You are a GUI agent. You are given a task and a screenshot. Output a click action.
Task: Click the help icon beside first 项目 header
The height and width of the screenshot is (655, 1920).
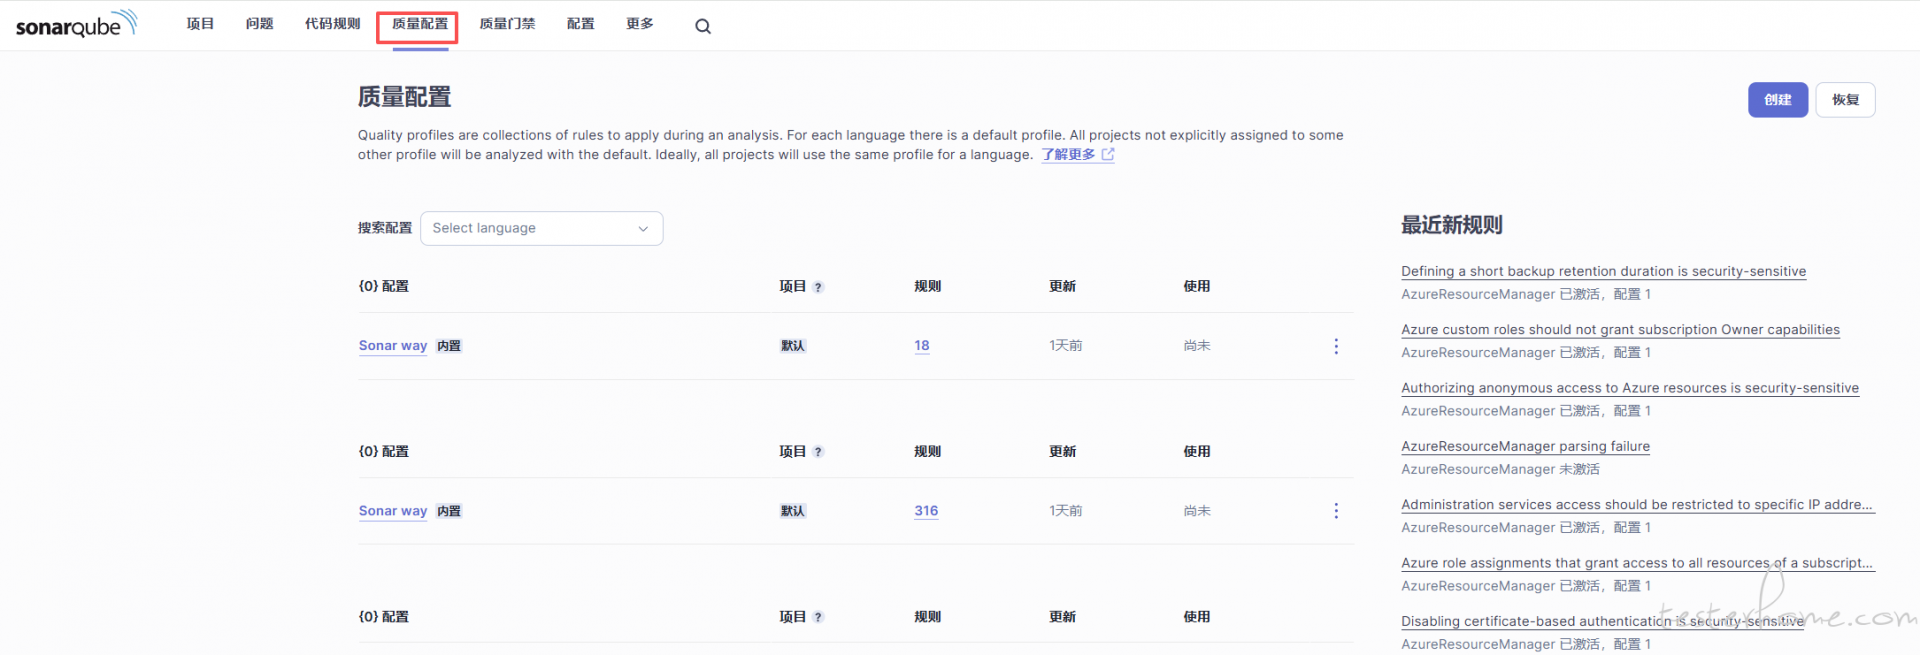pos(818,287)
